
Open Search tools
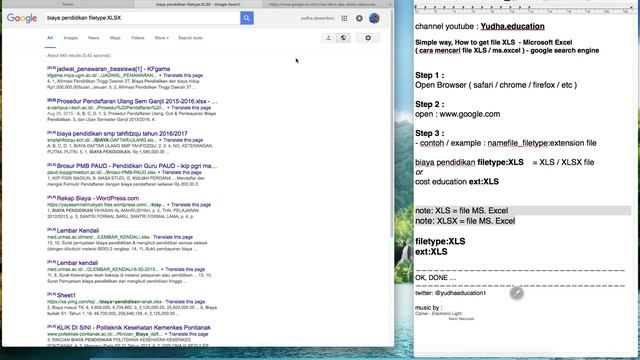tap(190, 38)
